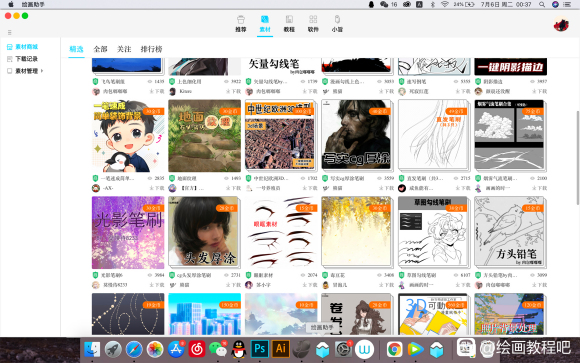Download the 草图勾线笔刷 material
This screenshot has height=363, width=580.
pyautogui.click(x=463, y=285)
